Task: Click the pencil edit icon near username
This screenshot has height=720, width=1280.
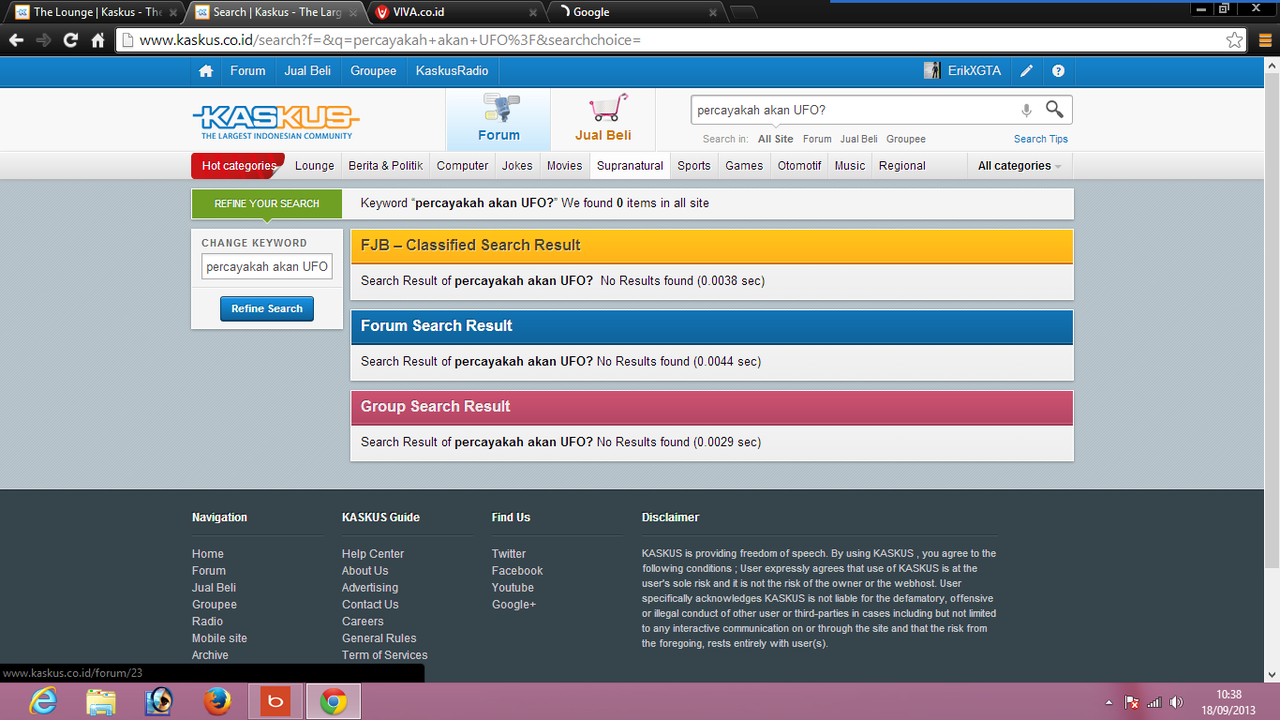Action: [x=1026, y=71]
